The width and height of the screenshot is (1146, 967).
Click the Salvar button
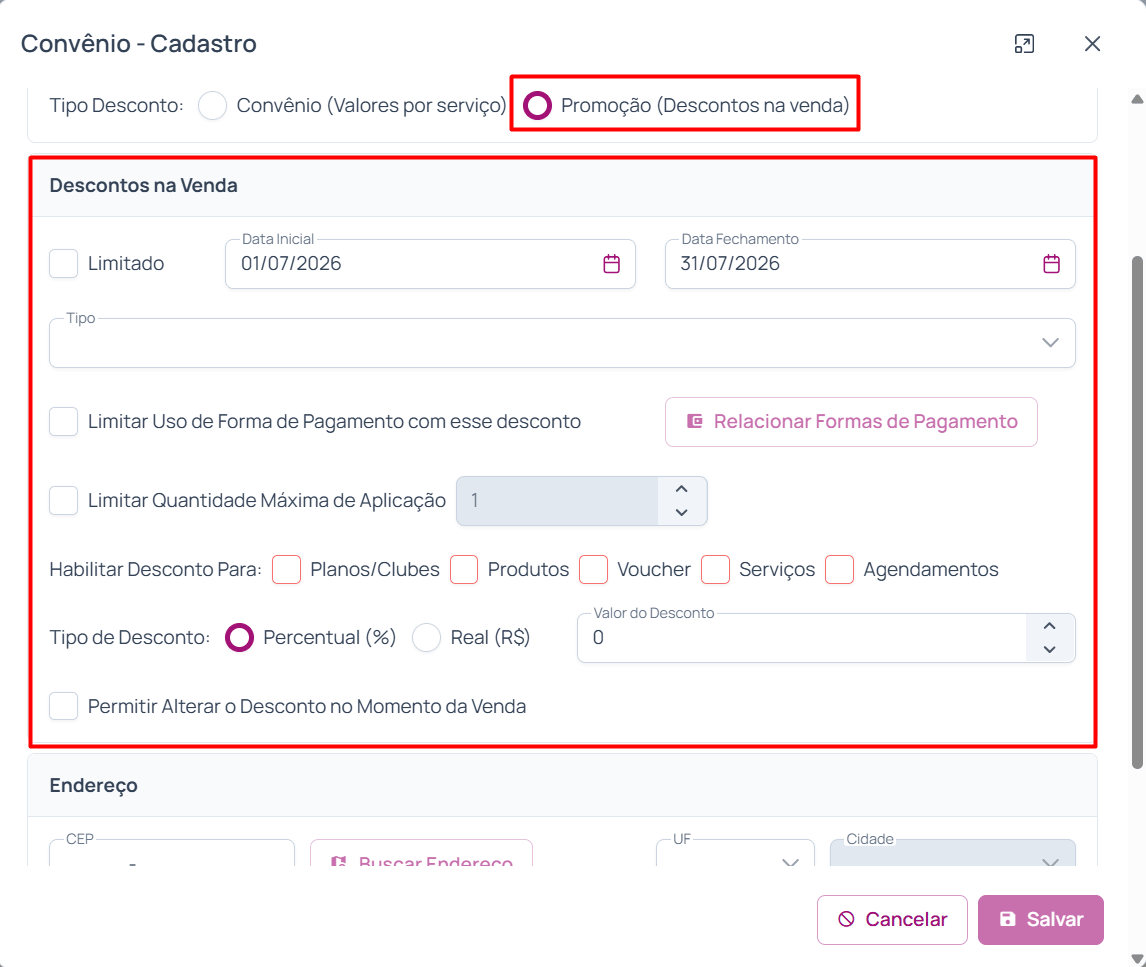coord(1040,919)
